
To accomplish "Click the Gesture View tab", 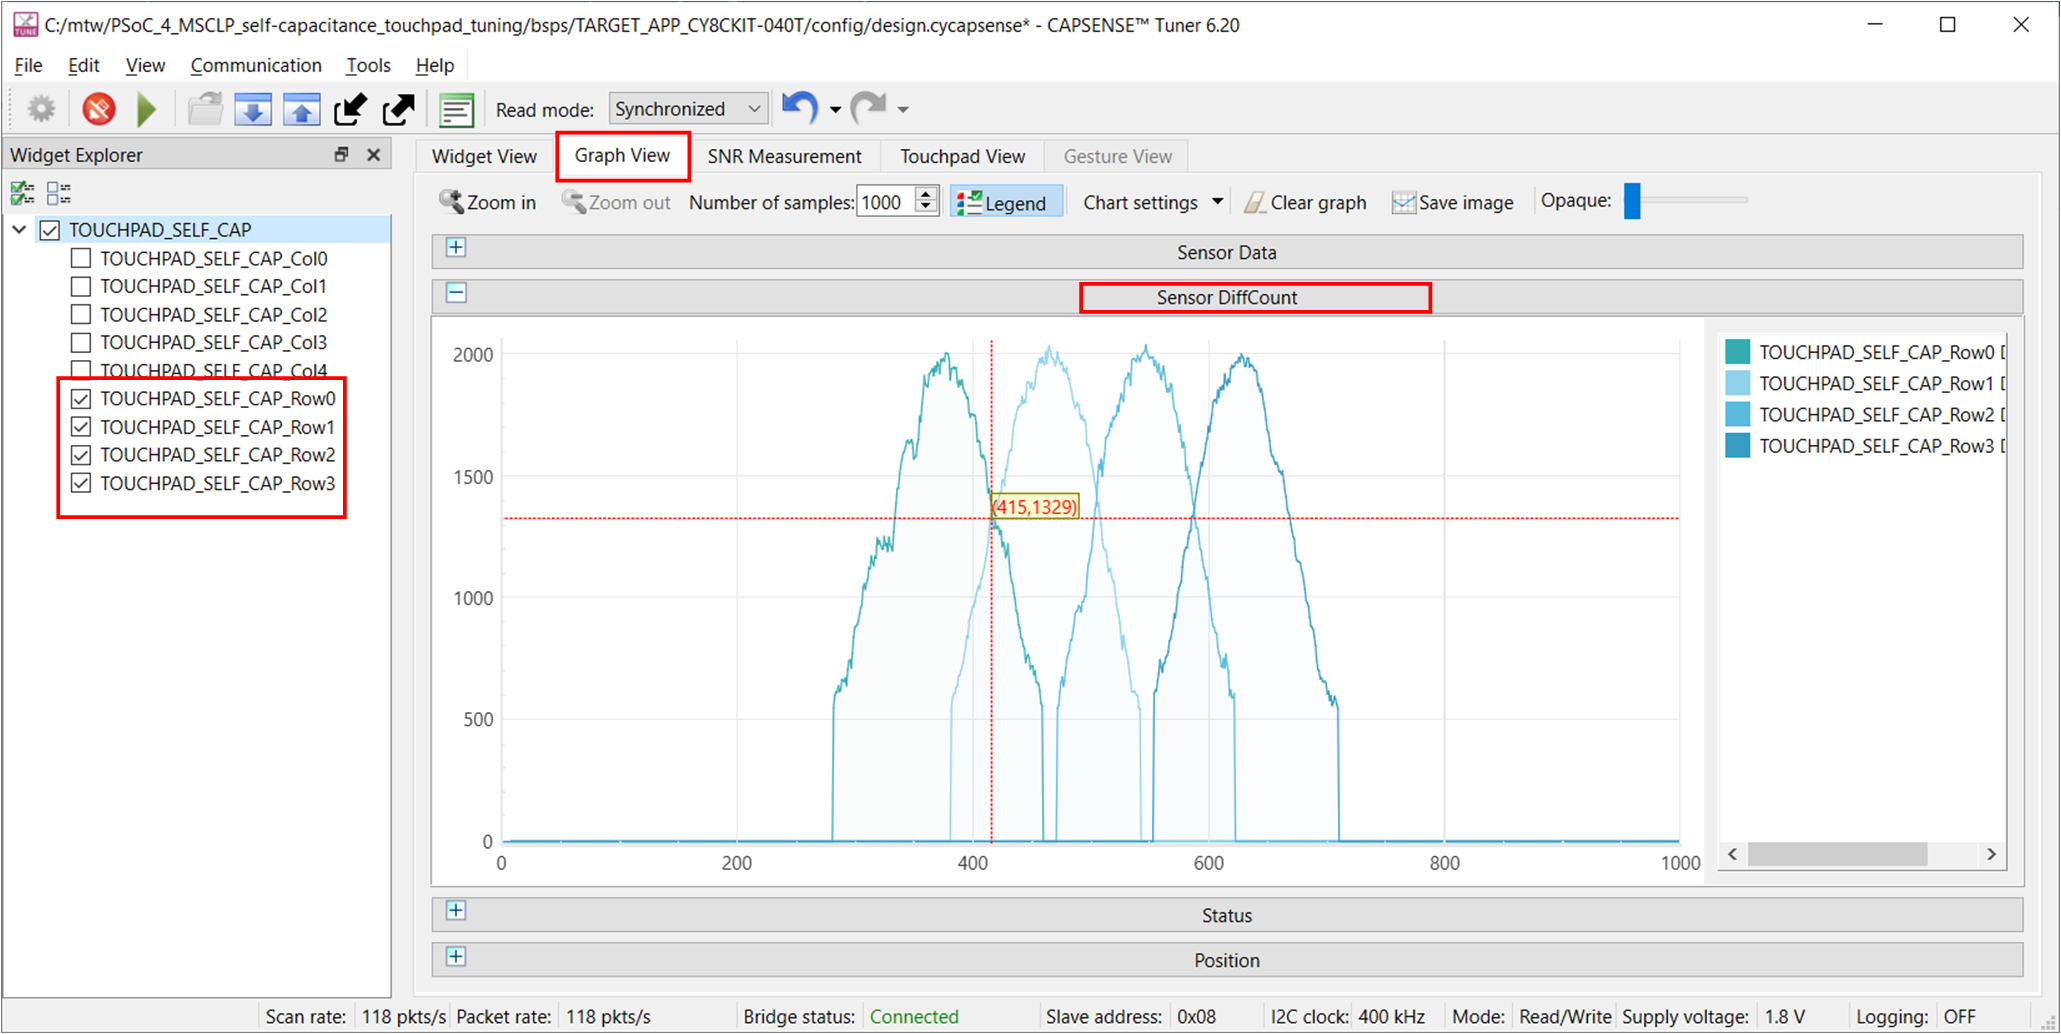I will coord(1117,156).
